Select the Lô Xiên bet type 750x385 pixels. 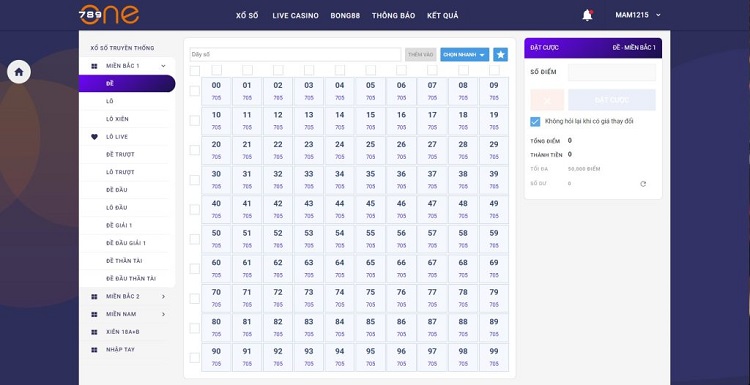tap(117, 119)
